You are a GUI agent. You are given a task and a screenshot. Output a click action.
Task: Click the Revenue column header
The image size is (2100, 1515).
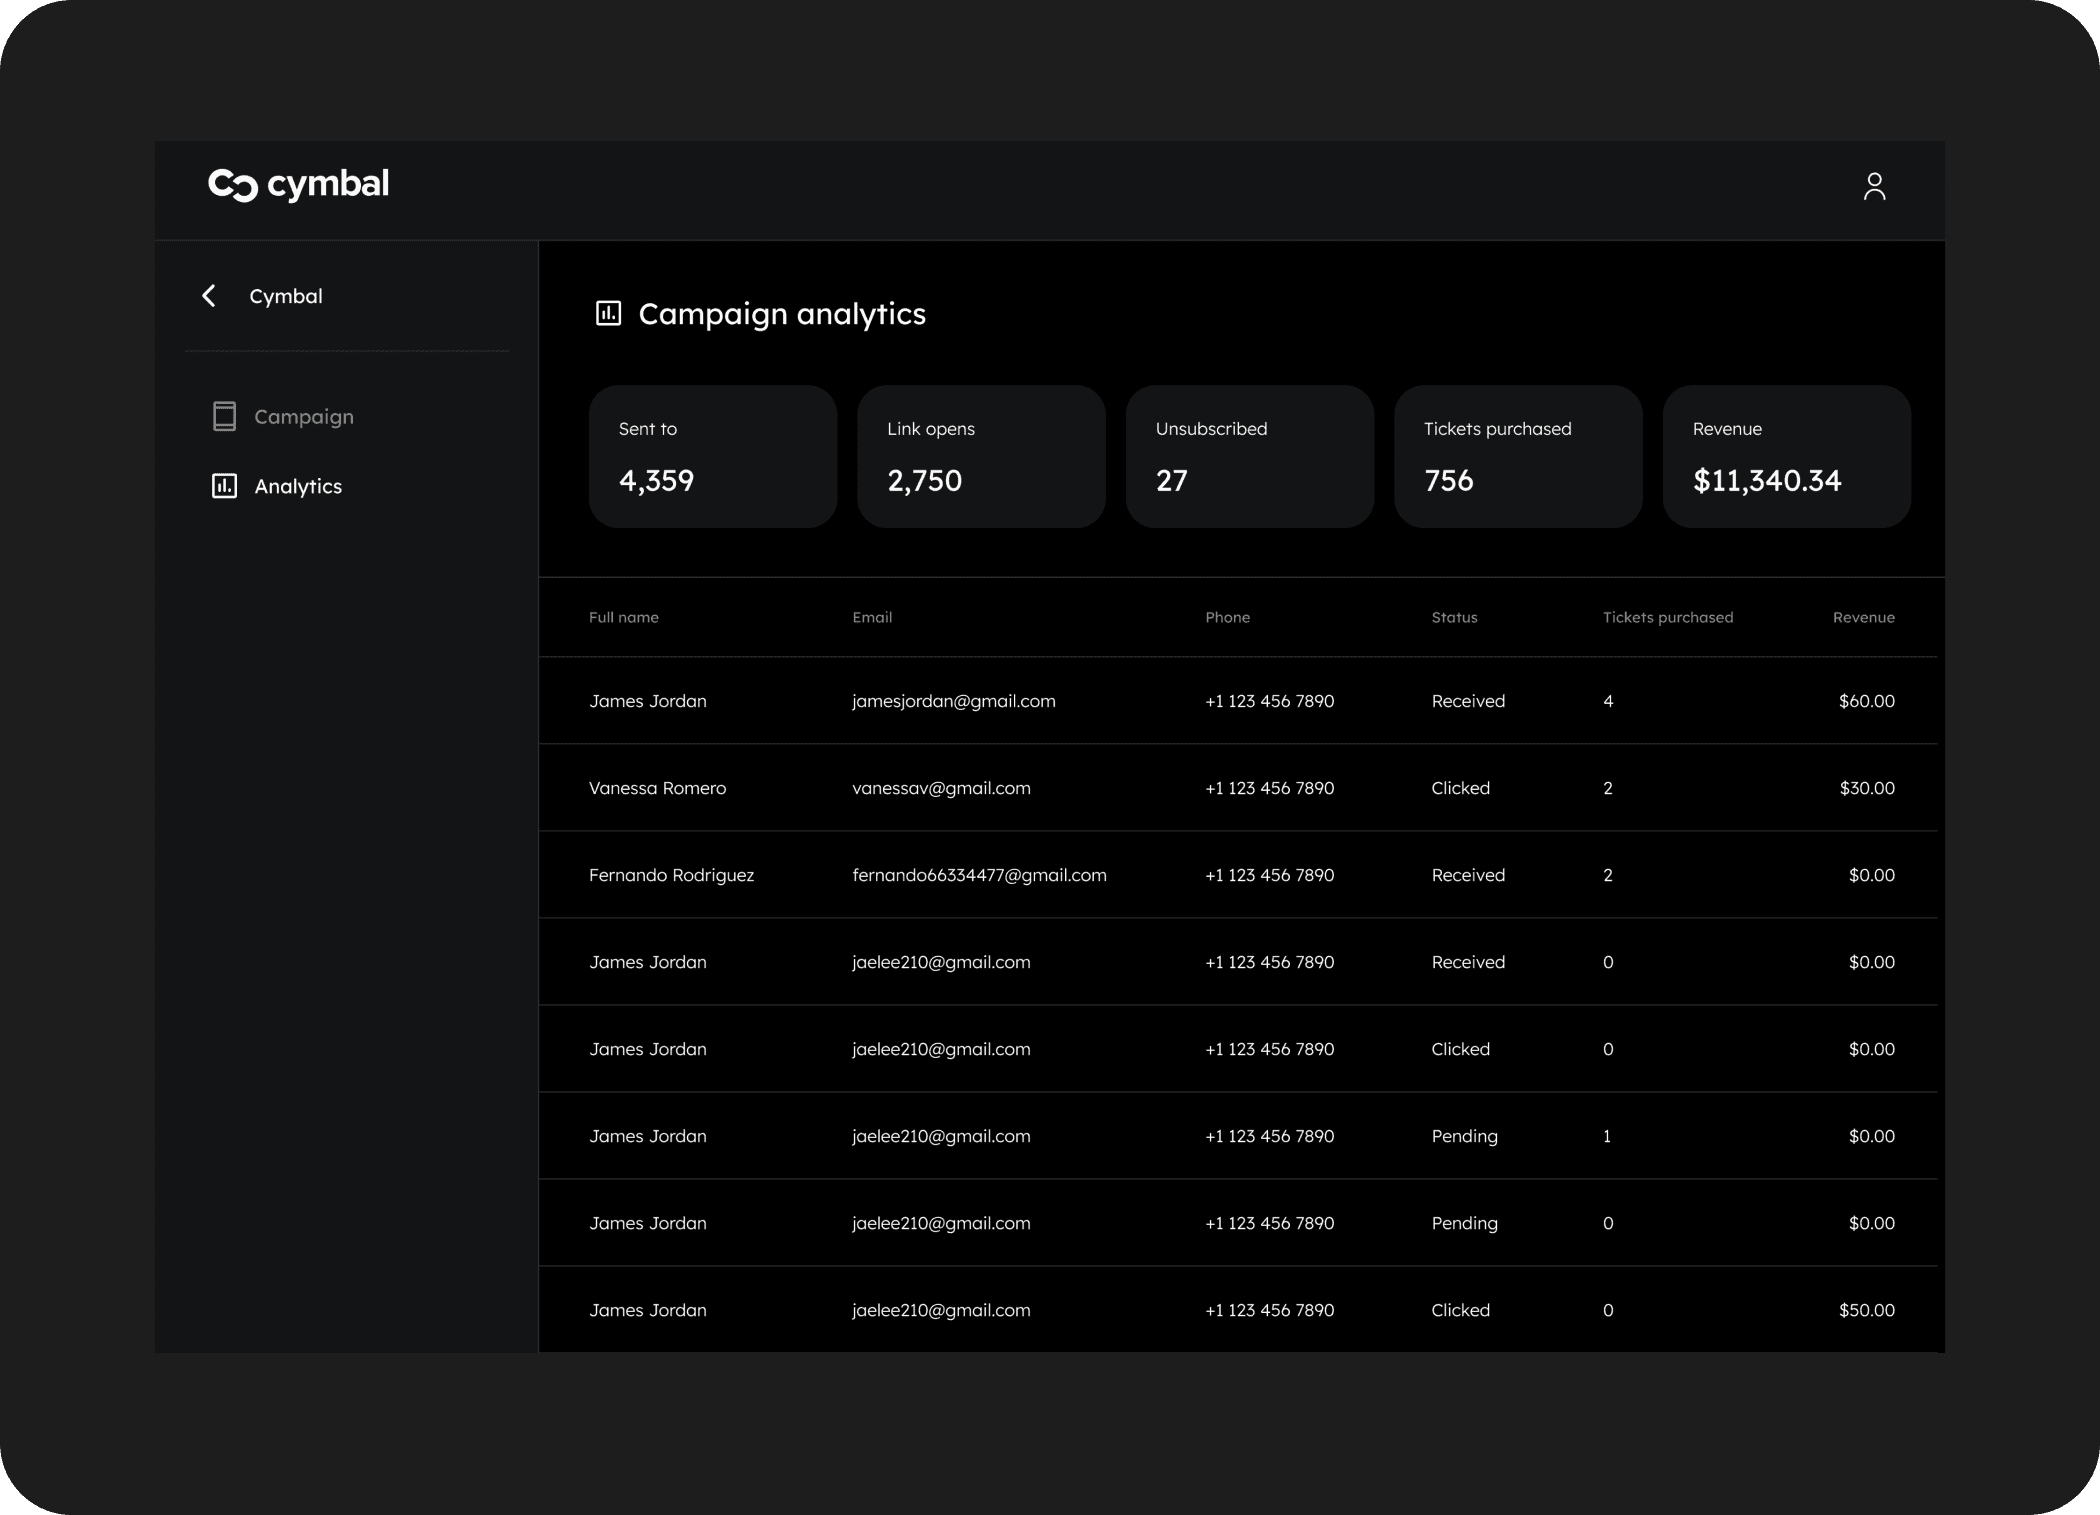(1863, 617)
